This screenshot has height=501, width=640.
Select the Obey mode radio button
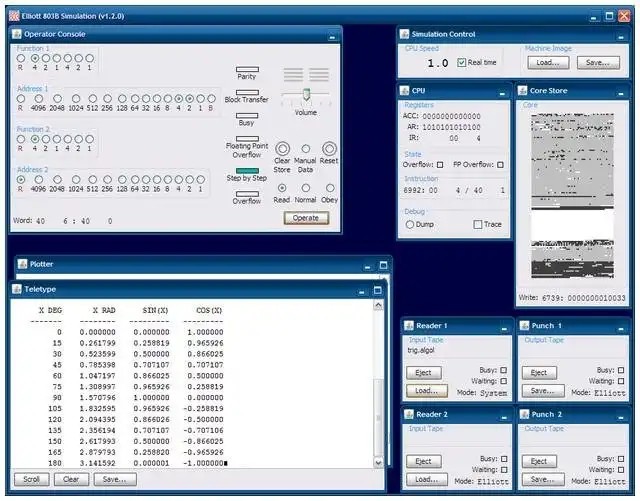pos(330,188)
